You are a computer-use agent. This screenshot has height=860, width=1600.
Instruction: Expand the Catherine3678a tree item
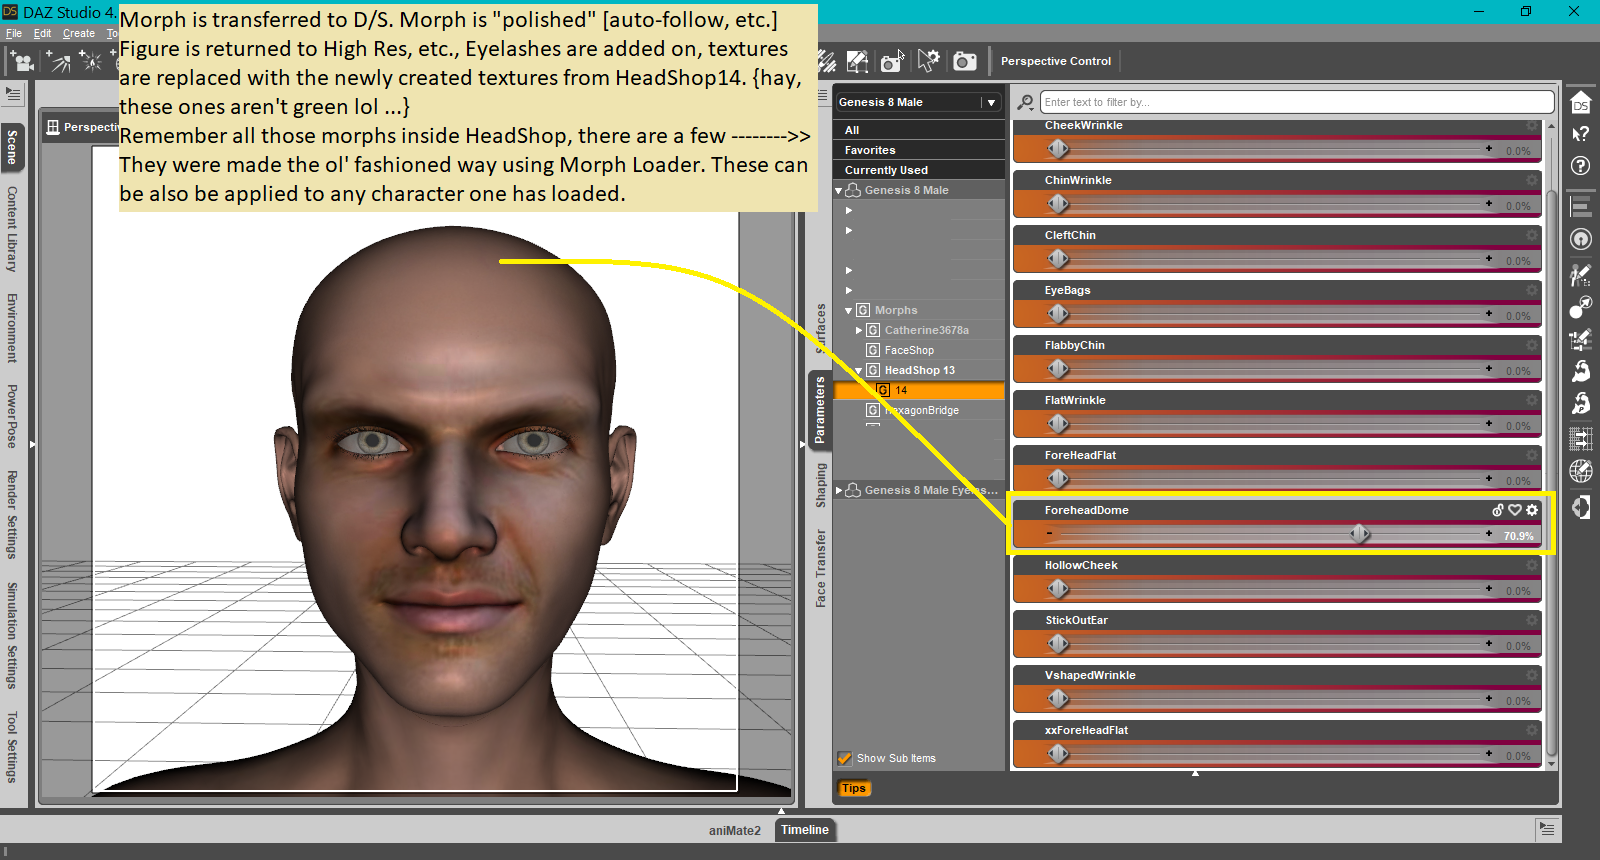click(859, 330)
